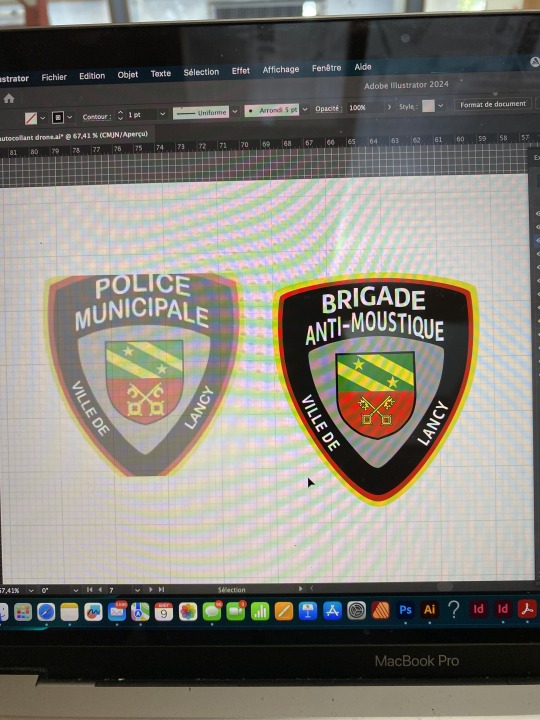Click the status bar play arrow

click(301, 589)
